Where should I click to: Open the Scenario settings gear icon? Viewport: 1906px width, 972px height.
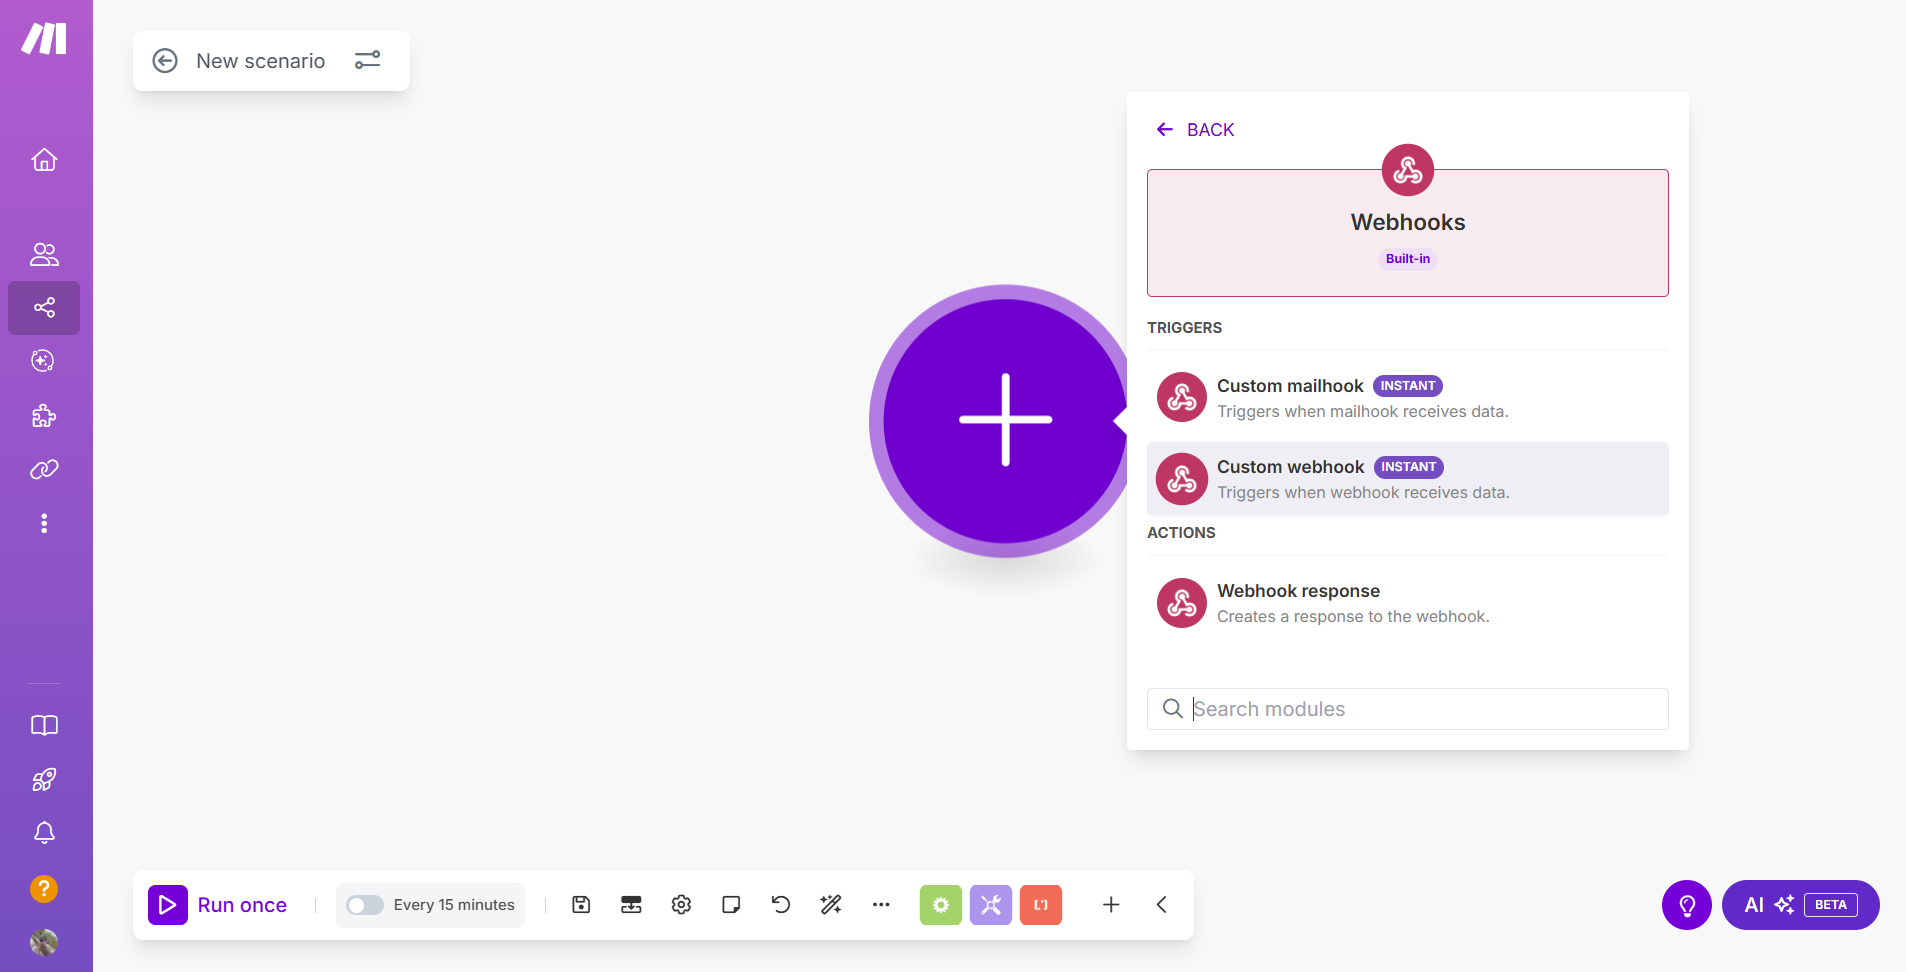[x=681, y=905]
